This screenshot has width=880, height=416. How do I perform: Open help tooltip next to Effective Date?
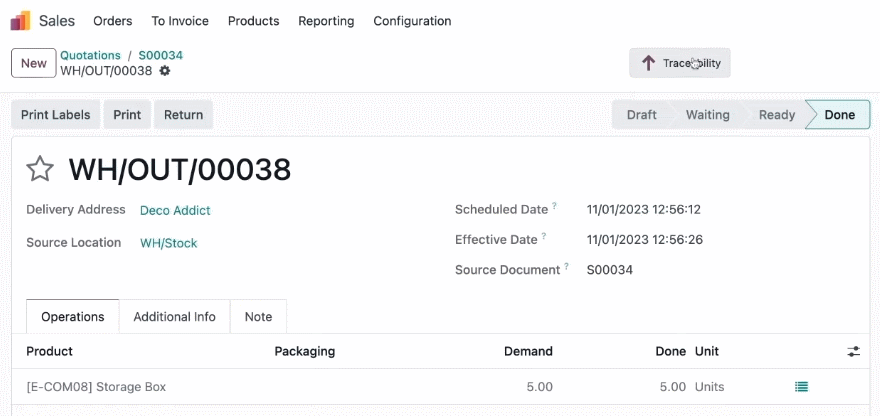pyautogui.click(x=544, y=236)
